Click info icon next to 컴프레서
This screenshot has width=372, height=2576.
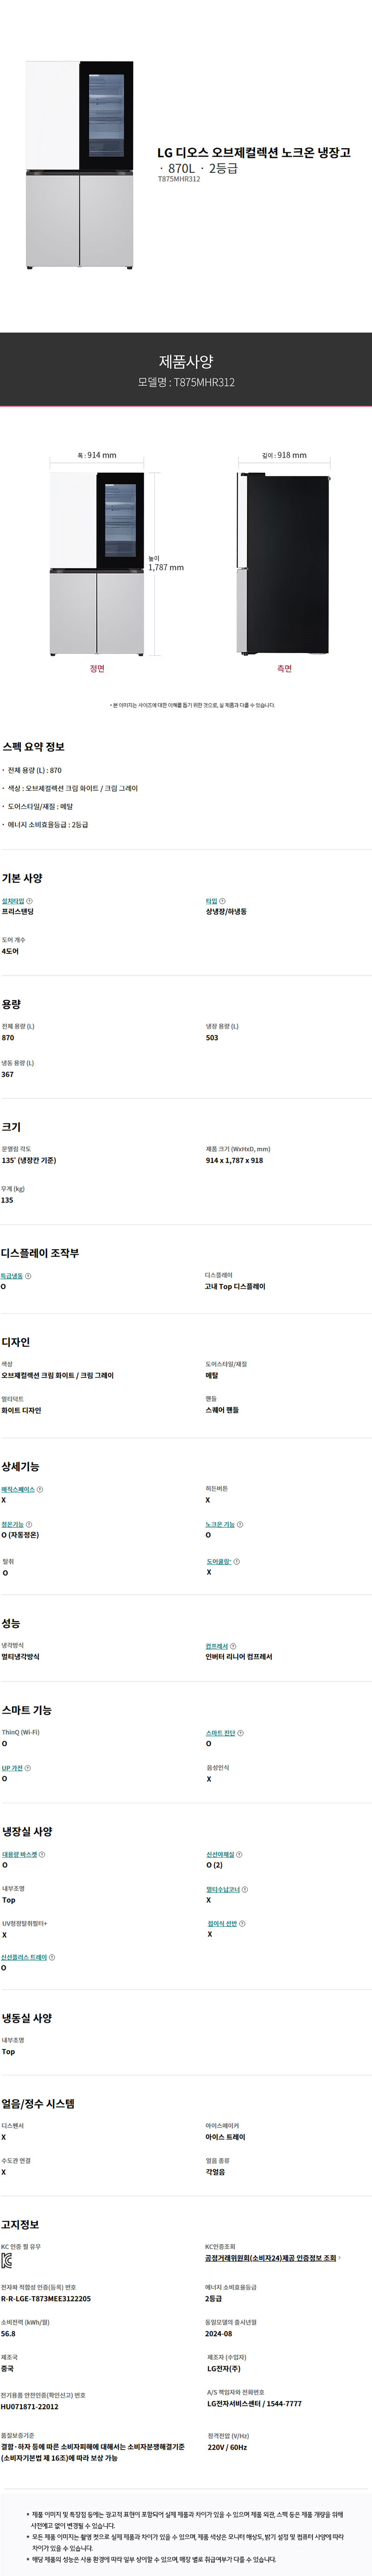[x=233, y=1646]
